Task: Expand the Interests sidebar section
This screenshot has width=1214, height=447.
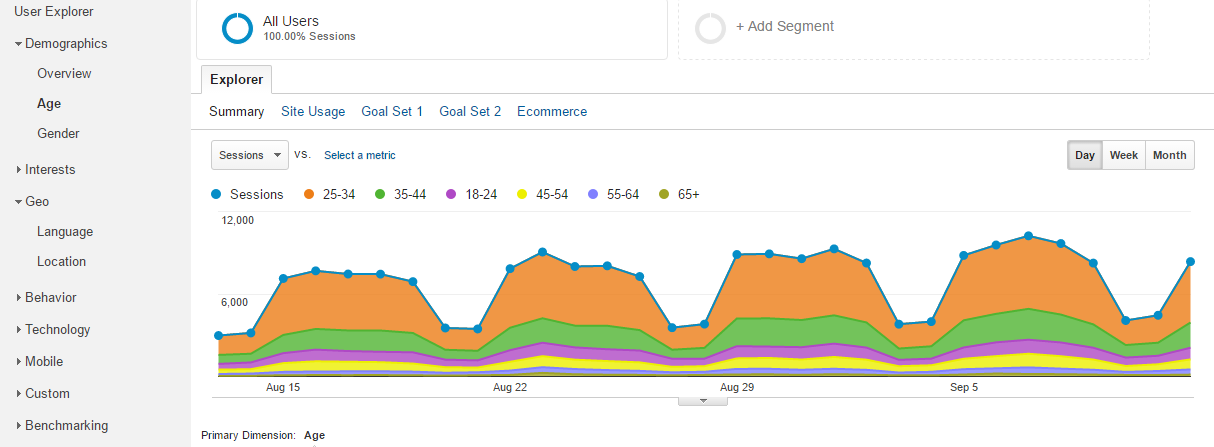Action: [50, 169]
